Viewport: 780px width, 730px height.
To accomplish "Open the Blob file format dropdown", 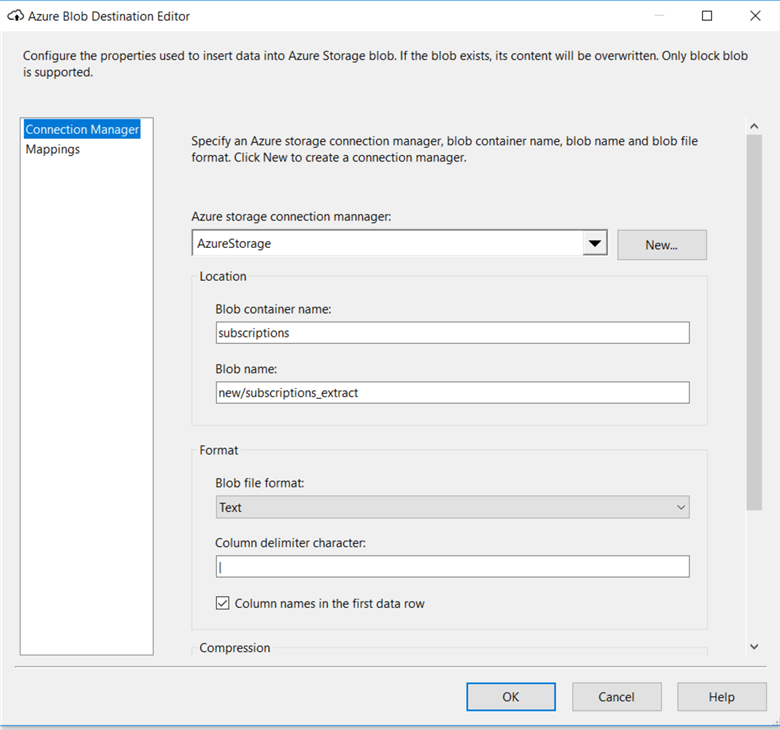I will [x=453, y=507].
